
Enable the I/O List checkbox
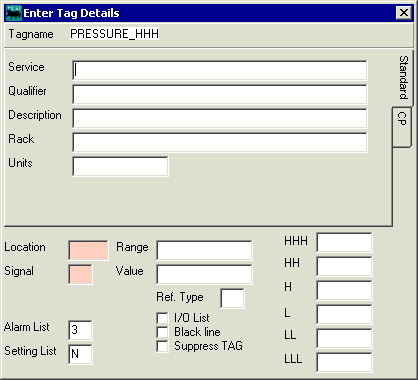162,318
